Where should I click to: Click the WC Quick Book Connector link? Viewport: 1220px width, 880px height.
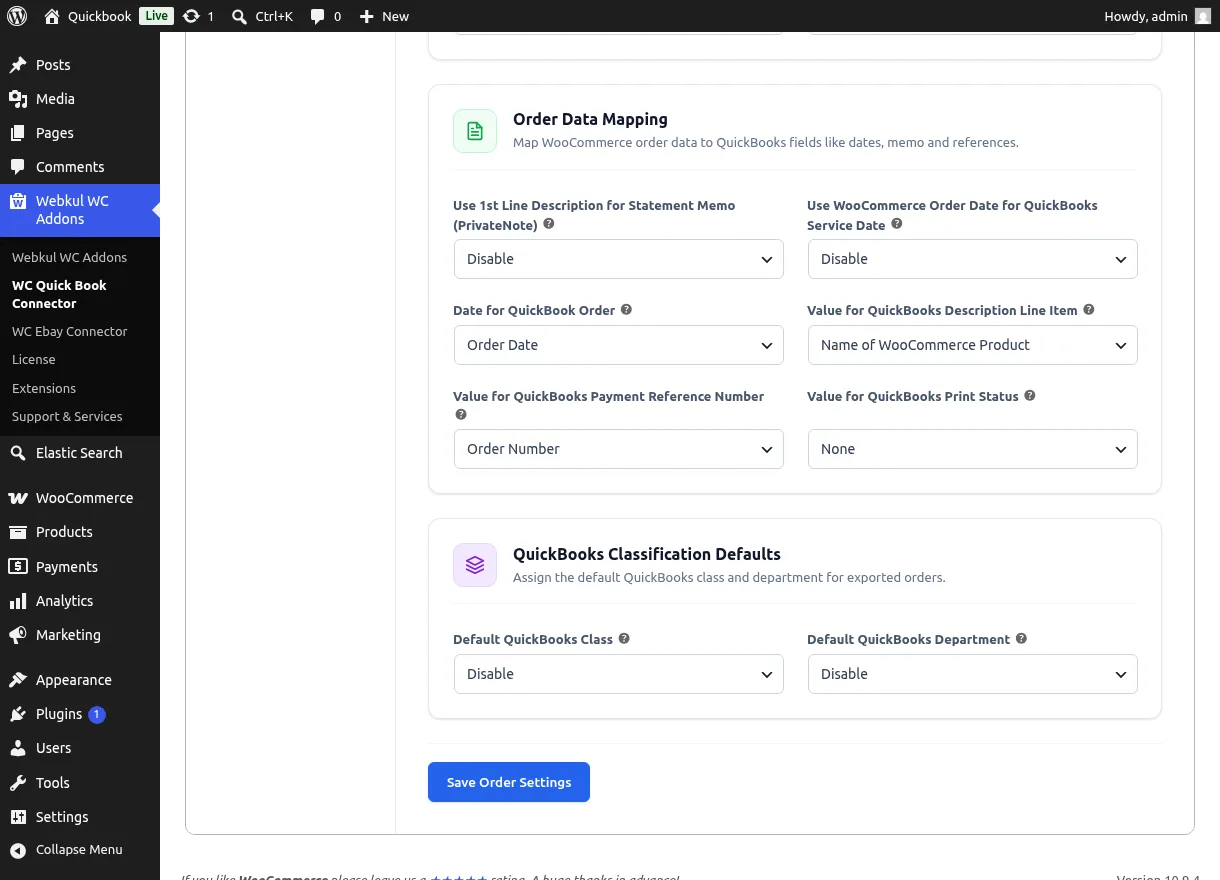pyautogui.click(x=59, y=294)
